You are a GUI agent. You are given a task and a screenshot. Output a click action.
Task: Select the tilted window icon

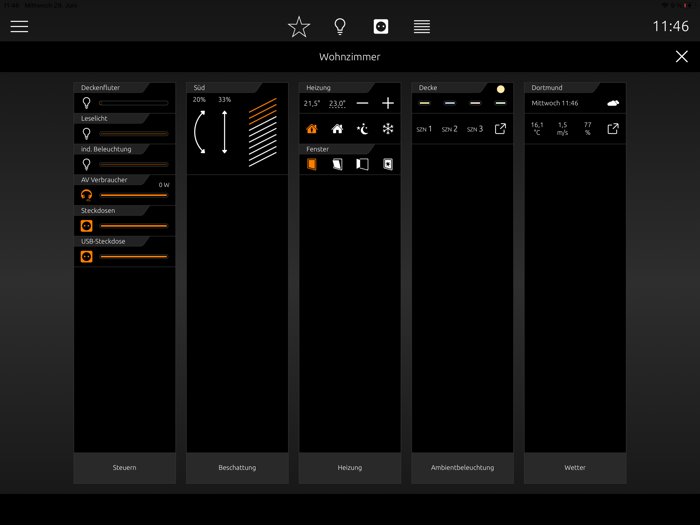pos(337,164)
